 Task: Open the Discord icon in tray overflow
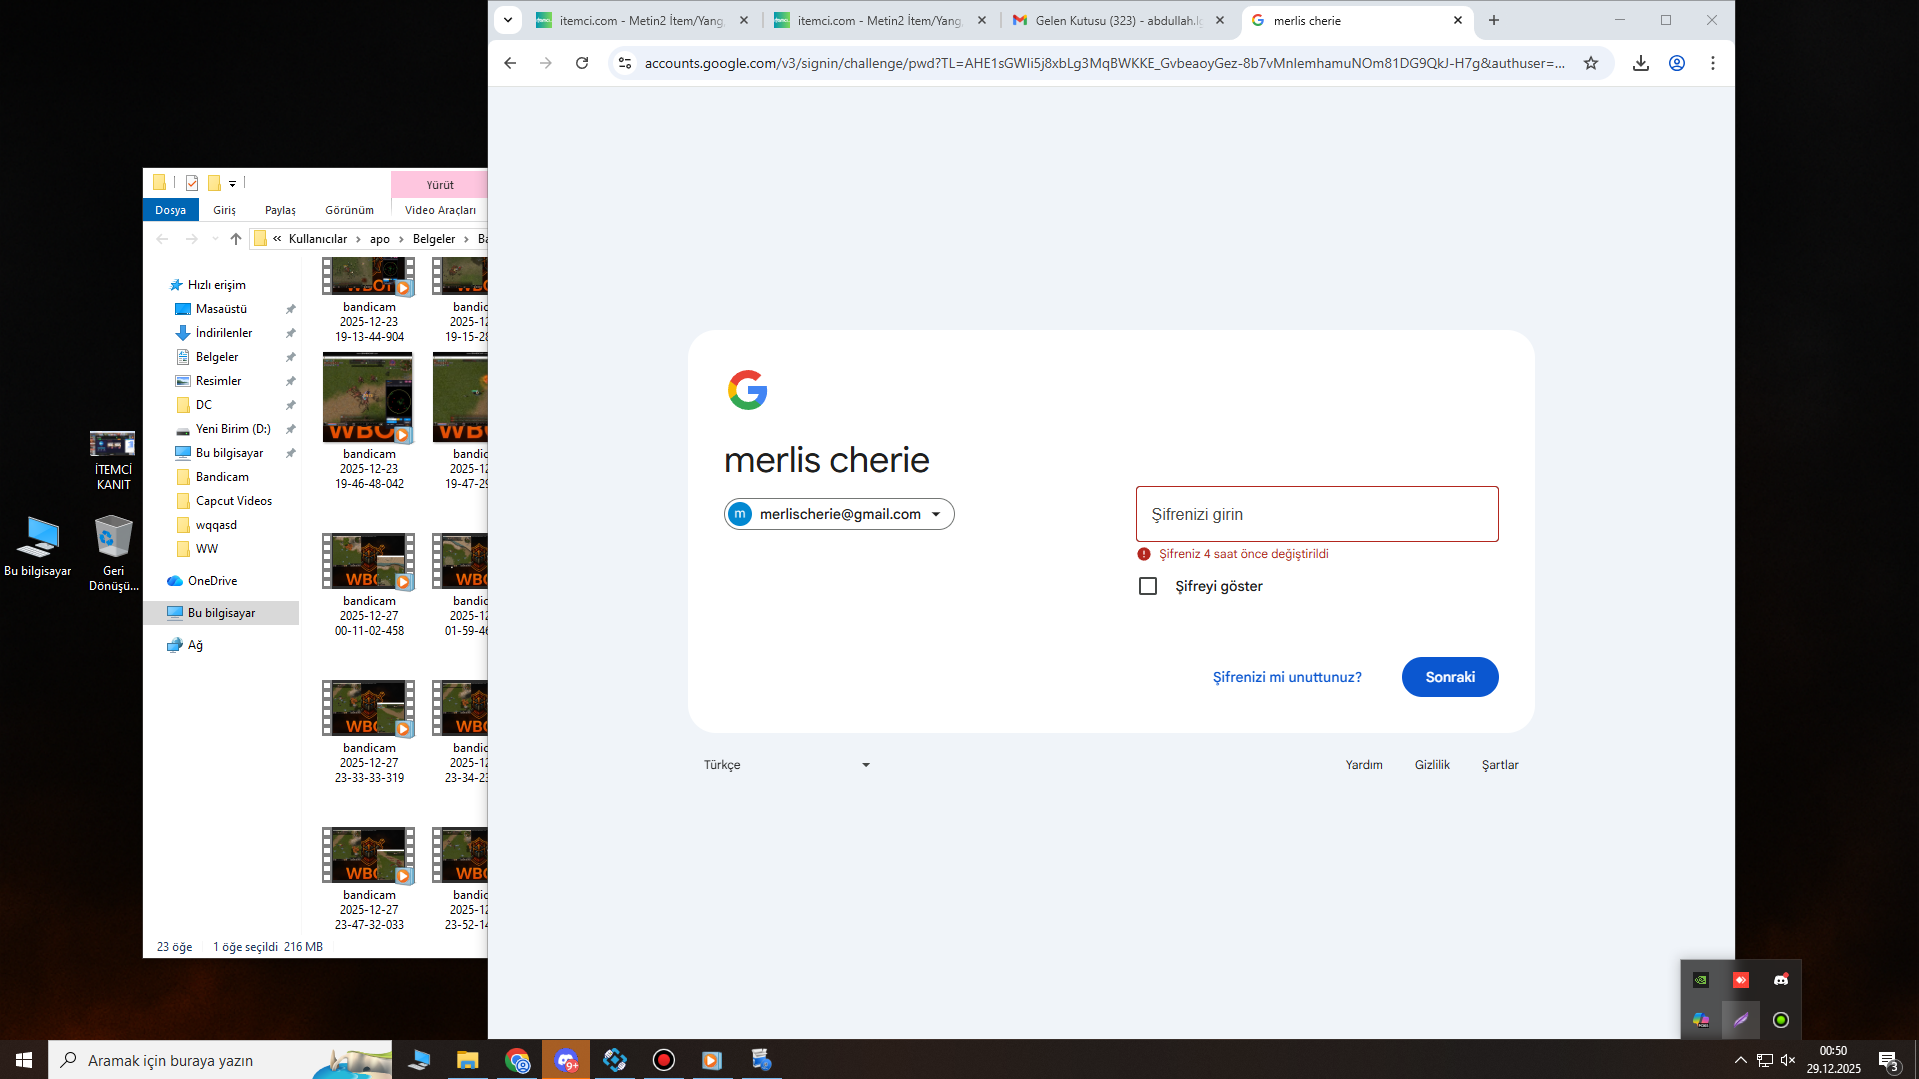1781,980
